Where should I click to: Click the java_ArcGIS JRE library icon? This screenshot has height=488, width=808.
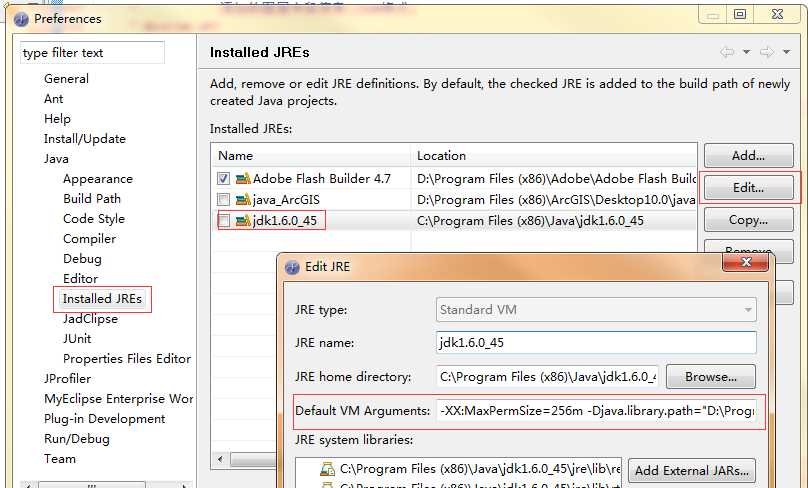243,199
